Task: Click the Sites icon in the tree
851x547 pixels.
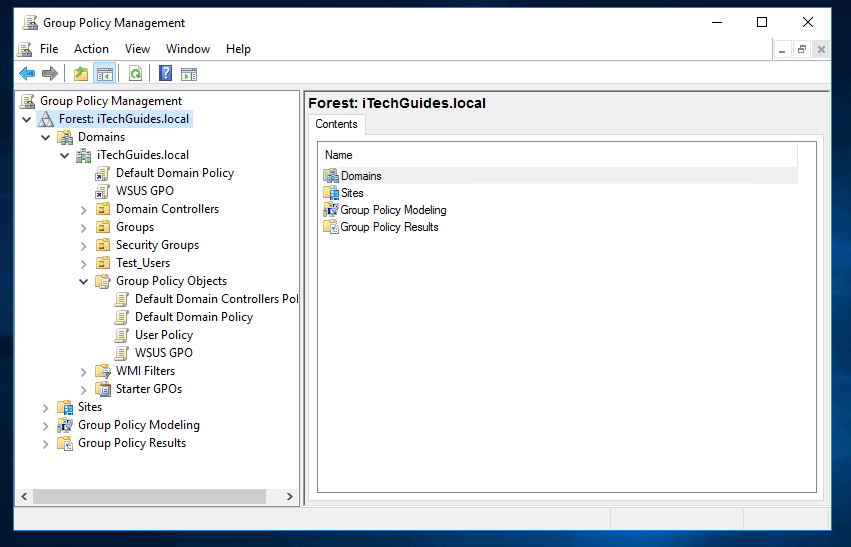Action: pos(65,407)
